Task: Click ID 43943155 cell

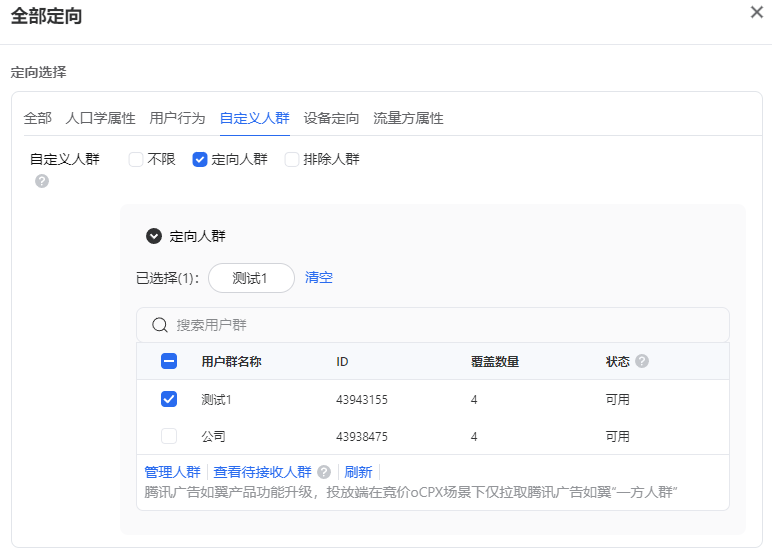Action: coord(362,399)
